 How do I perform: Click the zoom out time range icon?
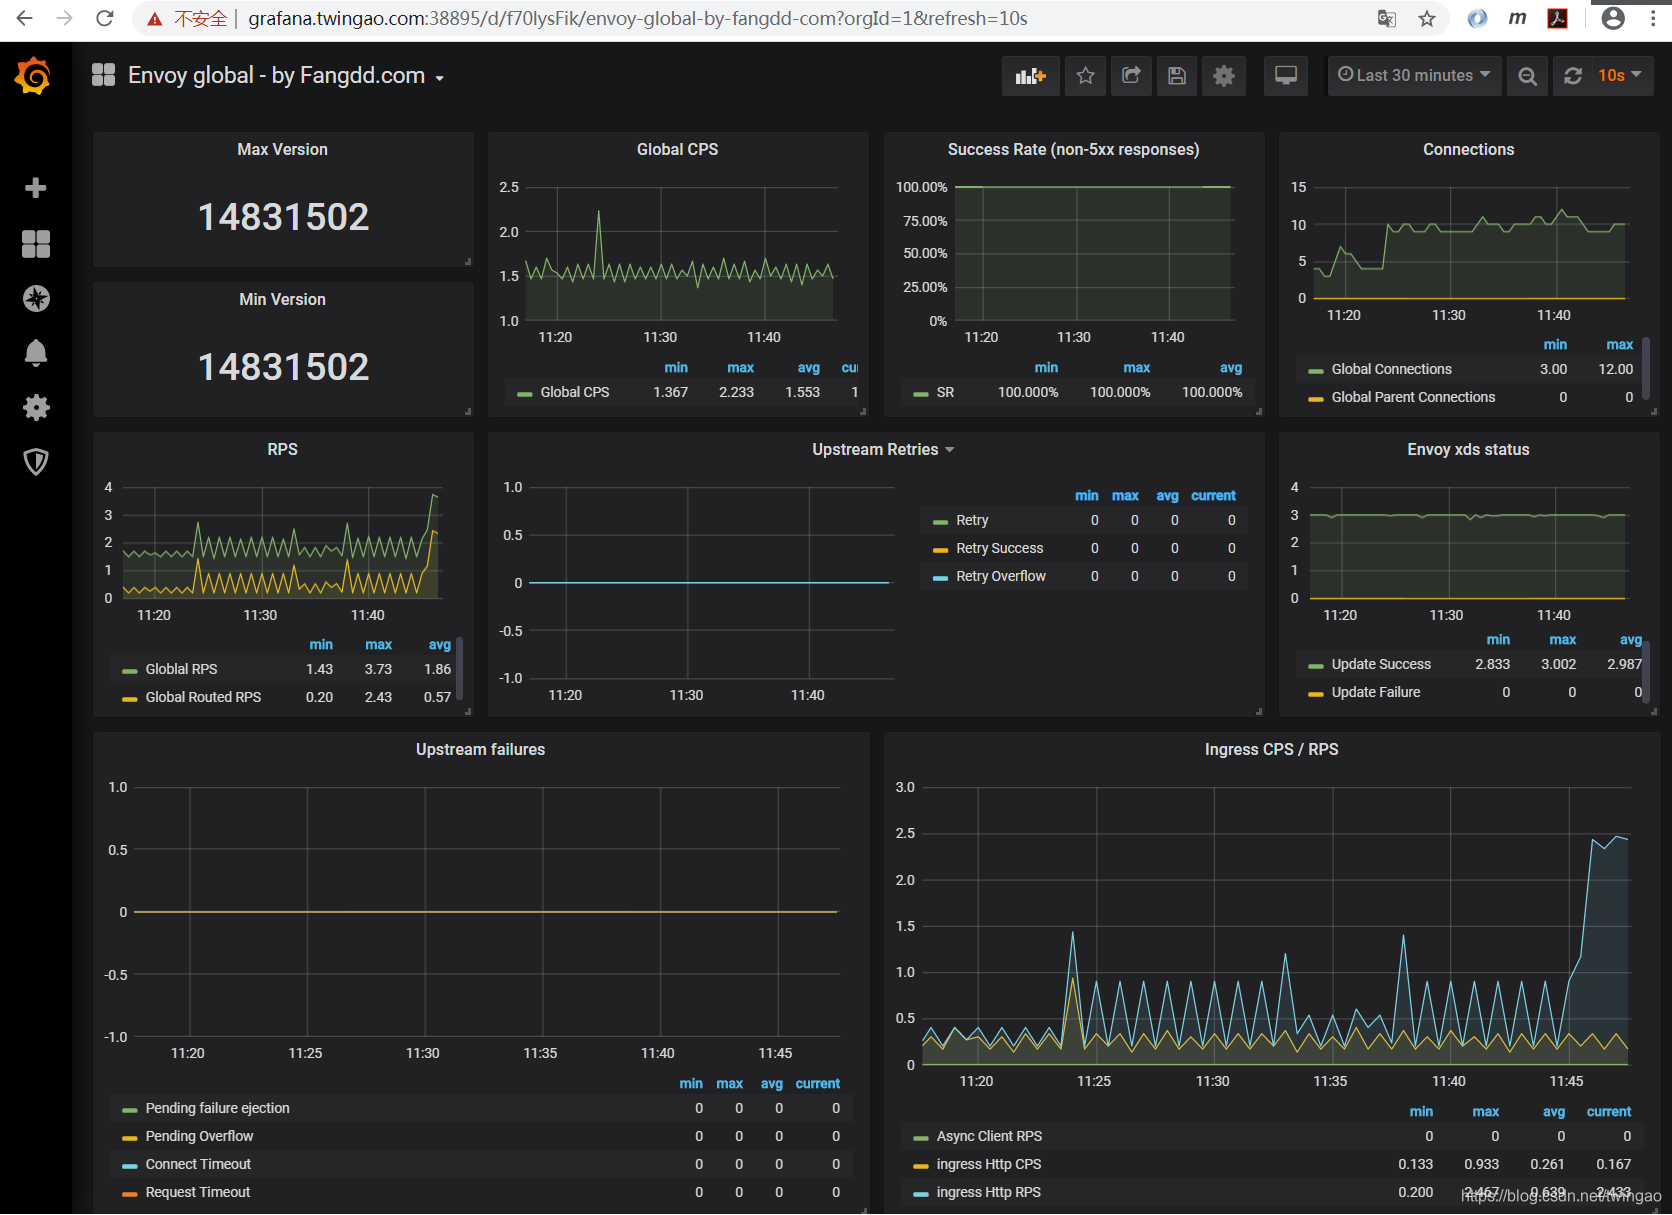click(1527, 76)
